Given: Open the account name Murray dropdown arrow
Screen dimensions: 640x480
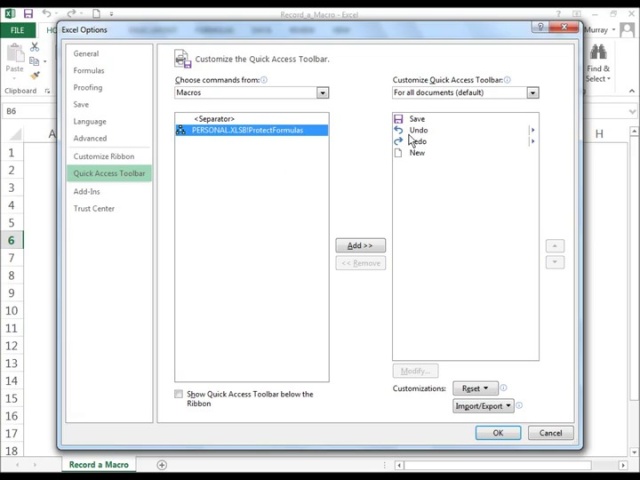Looking at the screenshot, I should tap(613, 30).
